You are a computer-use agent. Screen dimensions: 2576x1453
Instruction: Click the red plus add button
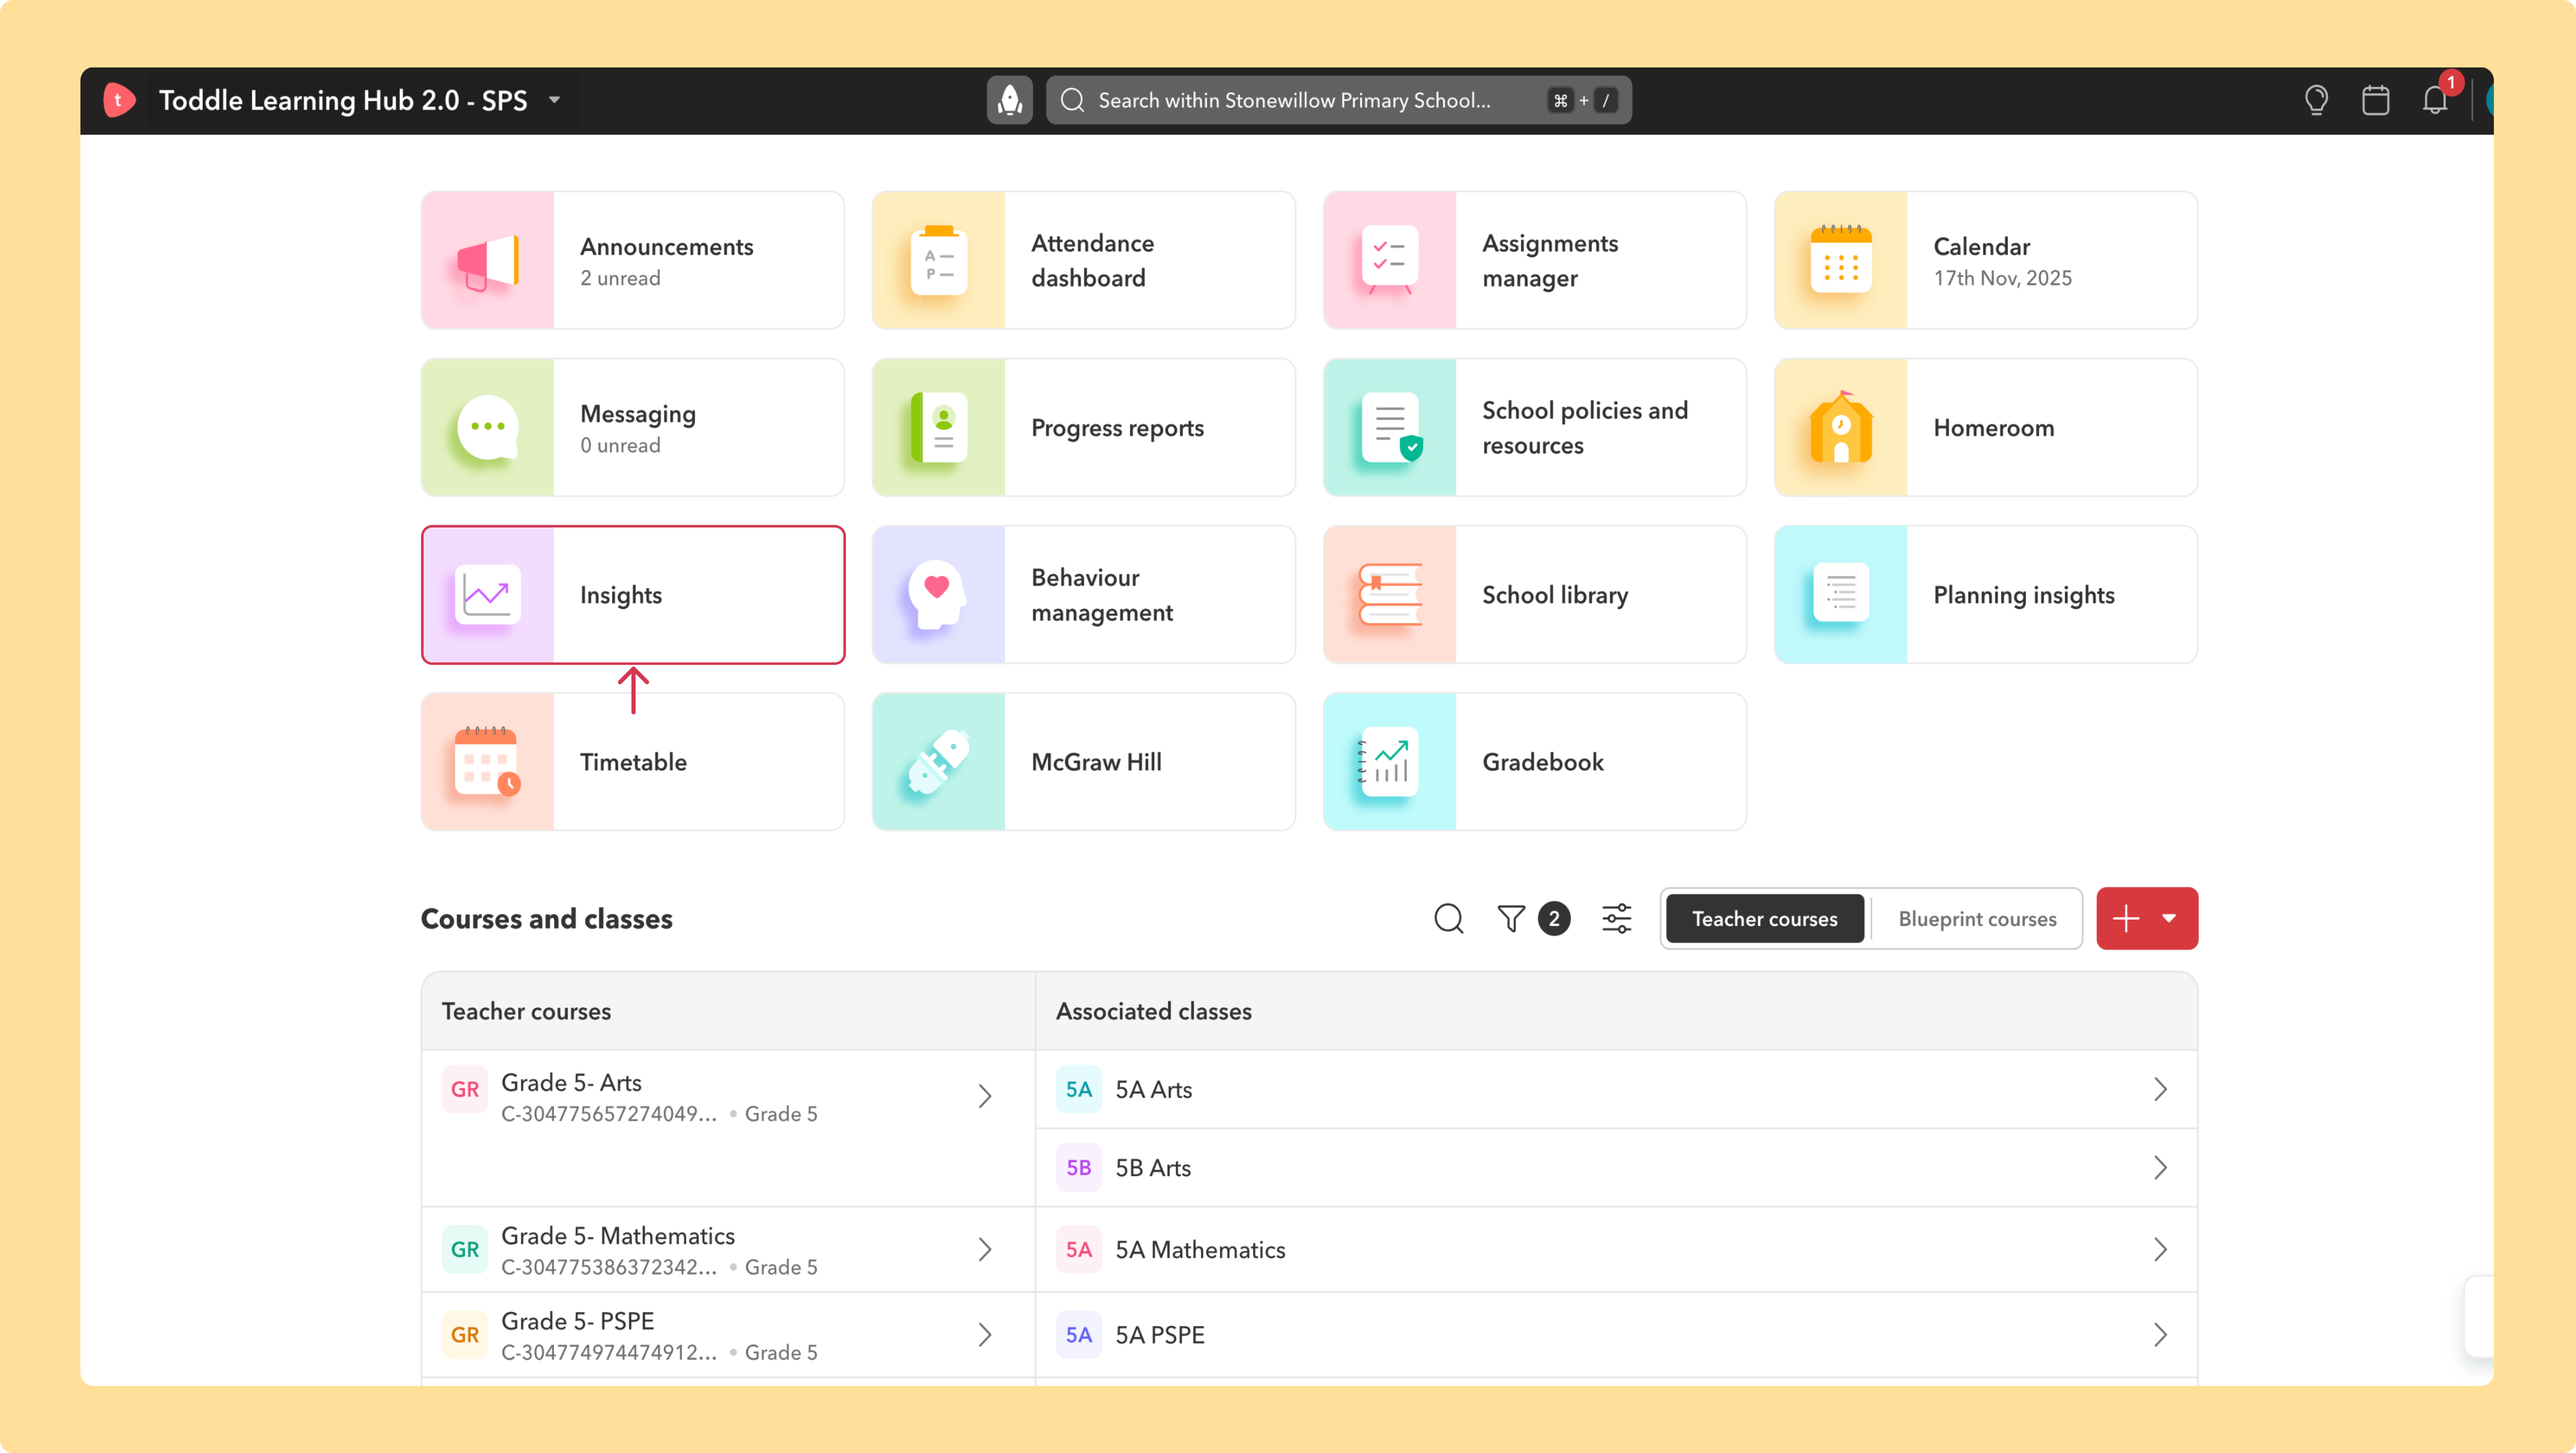coord(2126,918)
